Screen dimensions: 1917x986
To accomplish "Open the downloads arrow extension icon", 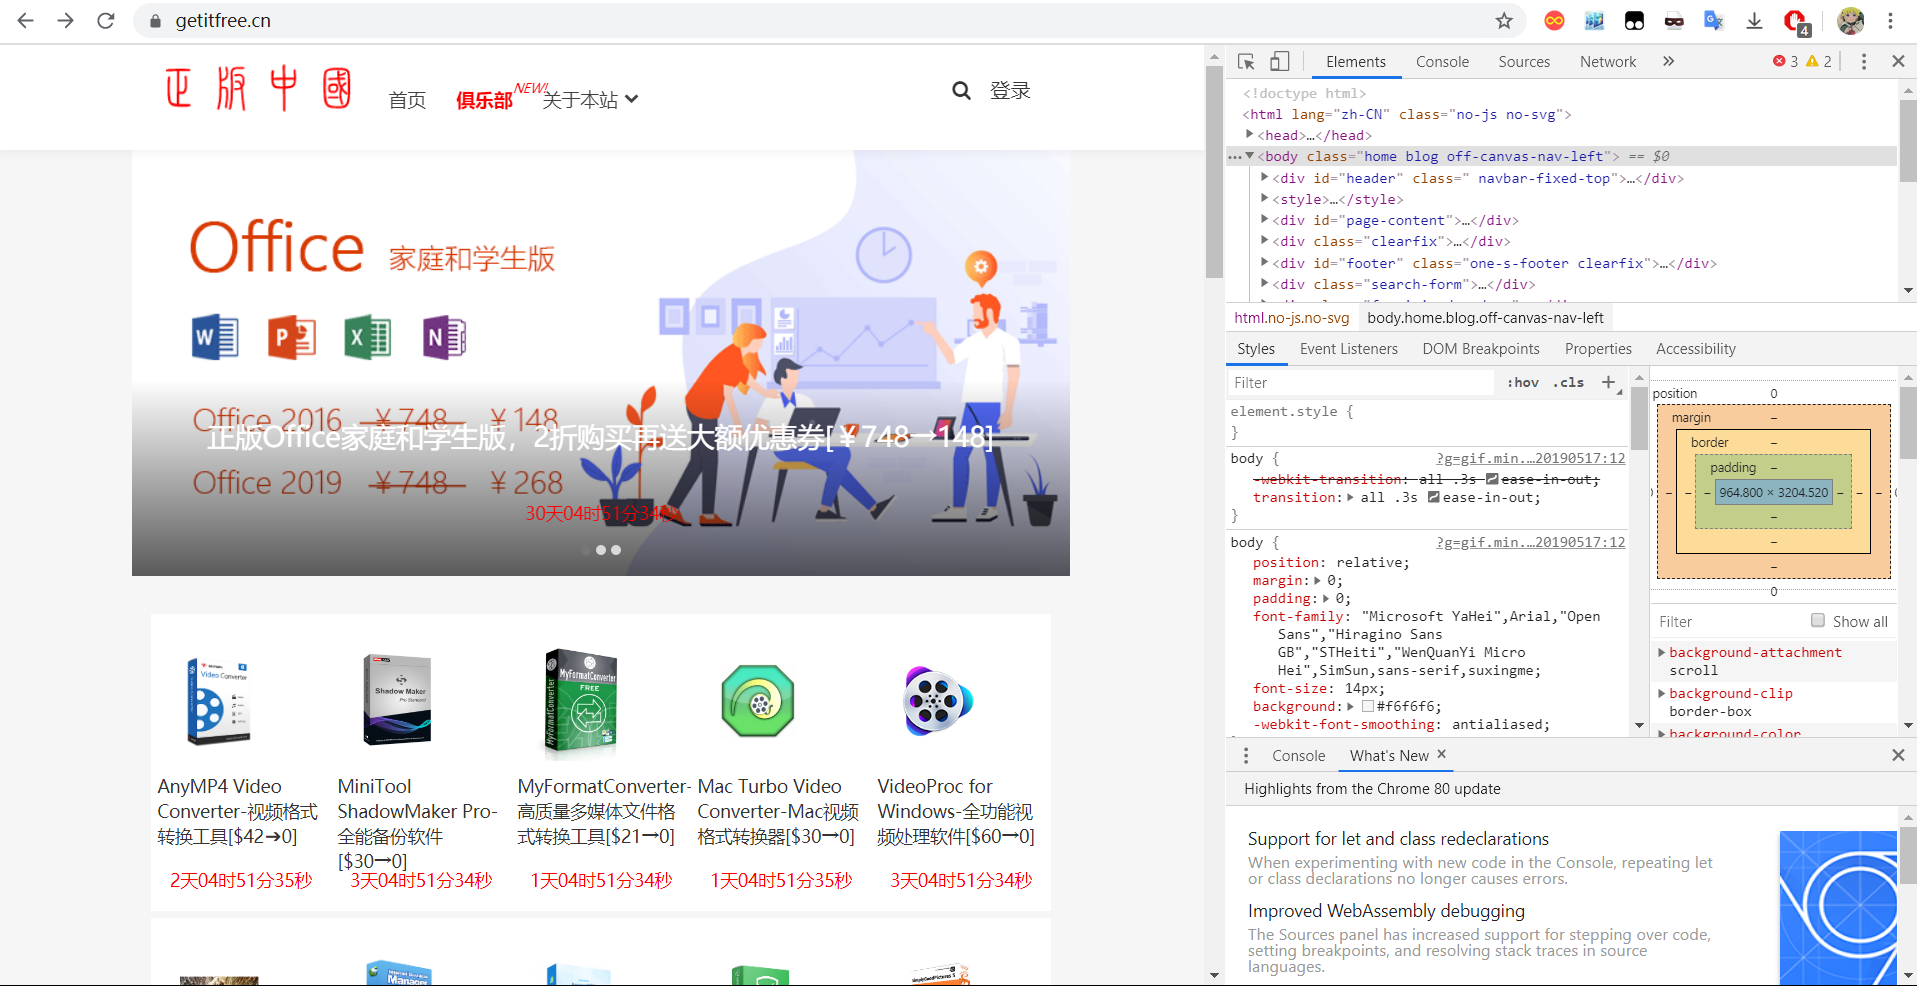I will click(x=1754, y=20).
